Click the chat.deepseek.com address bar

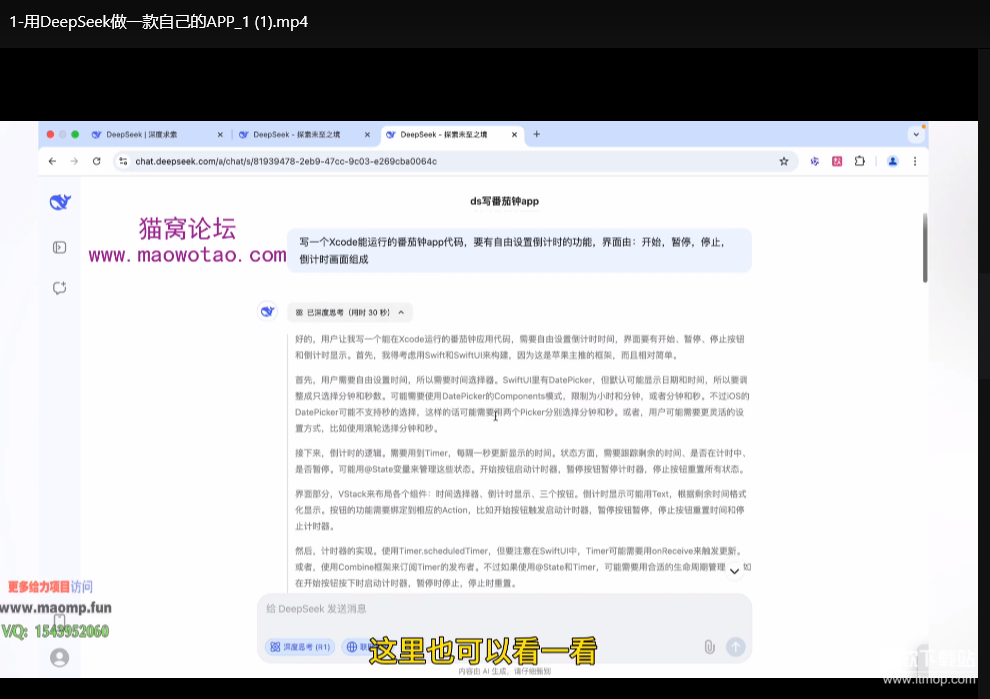400,161
